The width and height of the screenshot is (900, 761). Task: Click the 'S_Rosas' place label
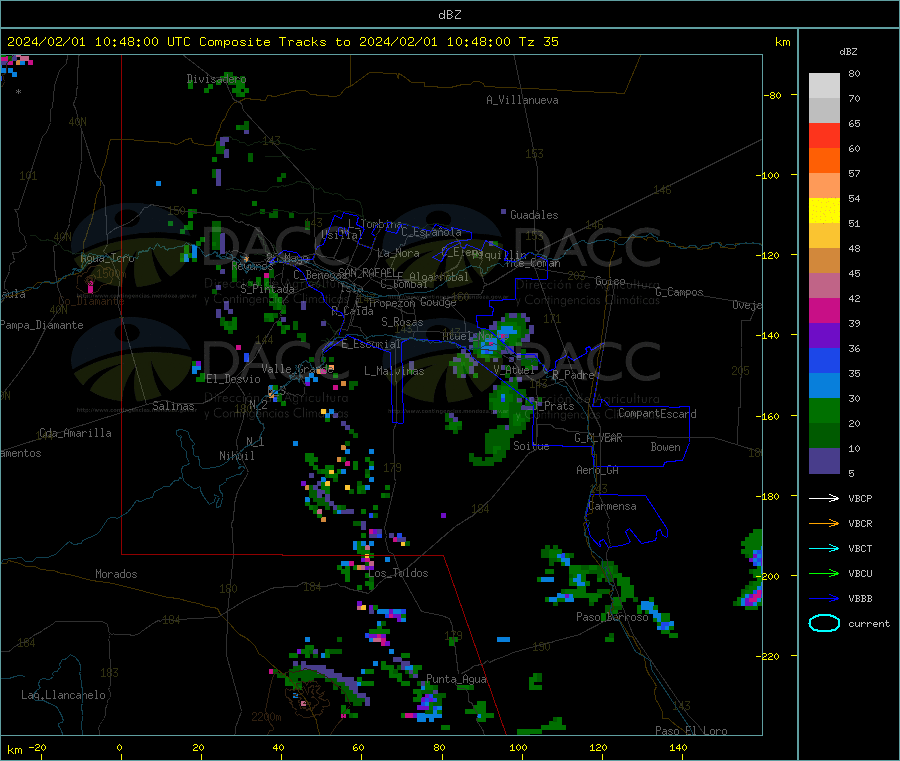402,322
